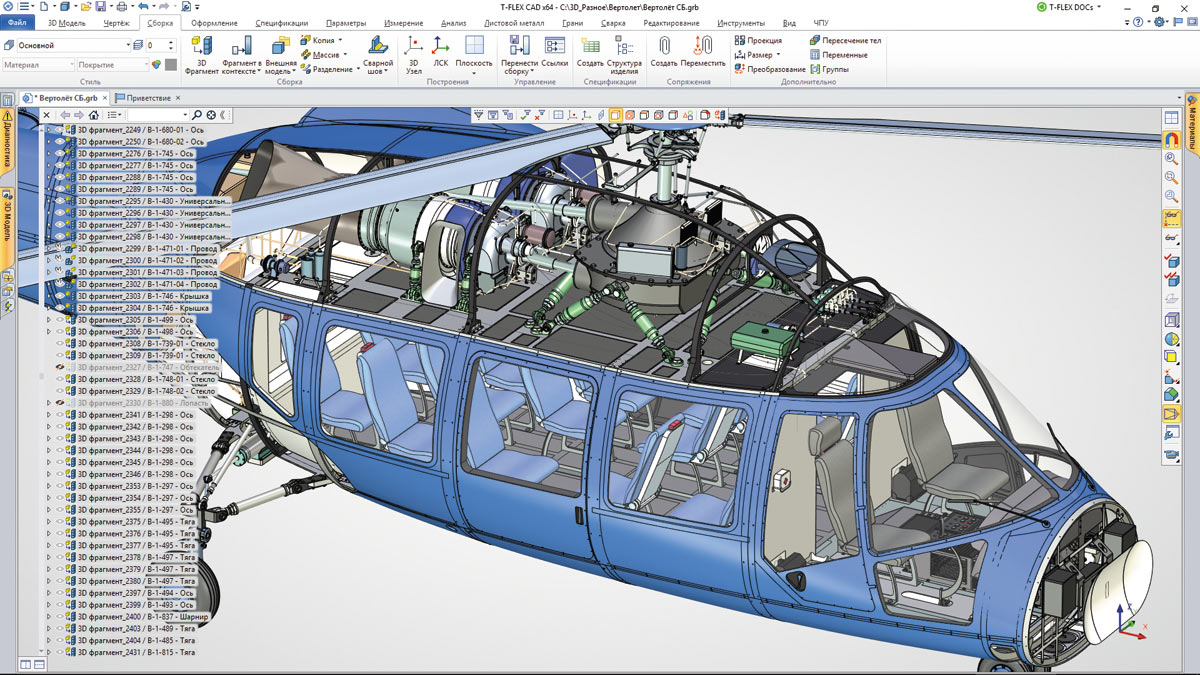Toggle visibility eye of 3D фрагмент_2295
The height and width of the screenshot is (675, 1200).
coord(60,201)
